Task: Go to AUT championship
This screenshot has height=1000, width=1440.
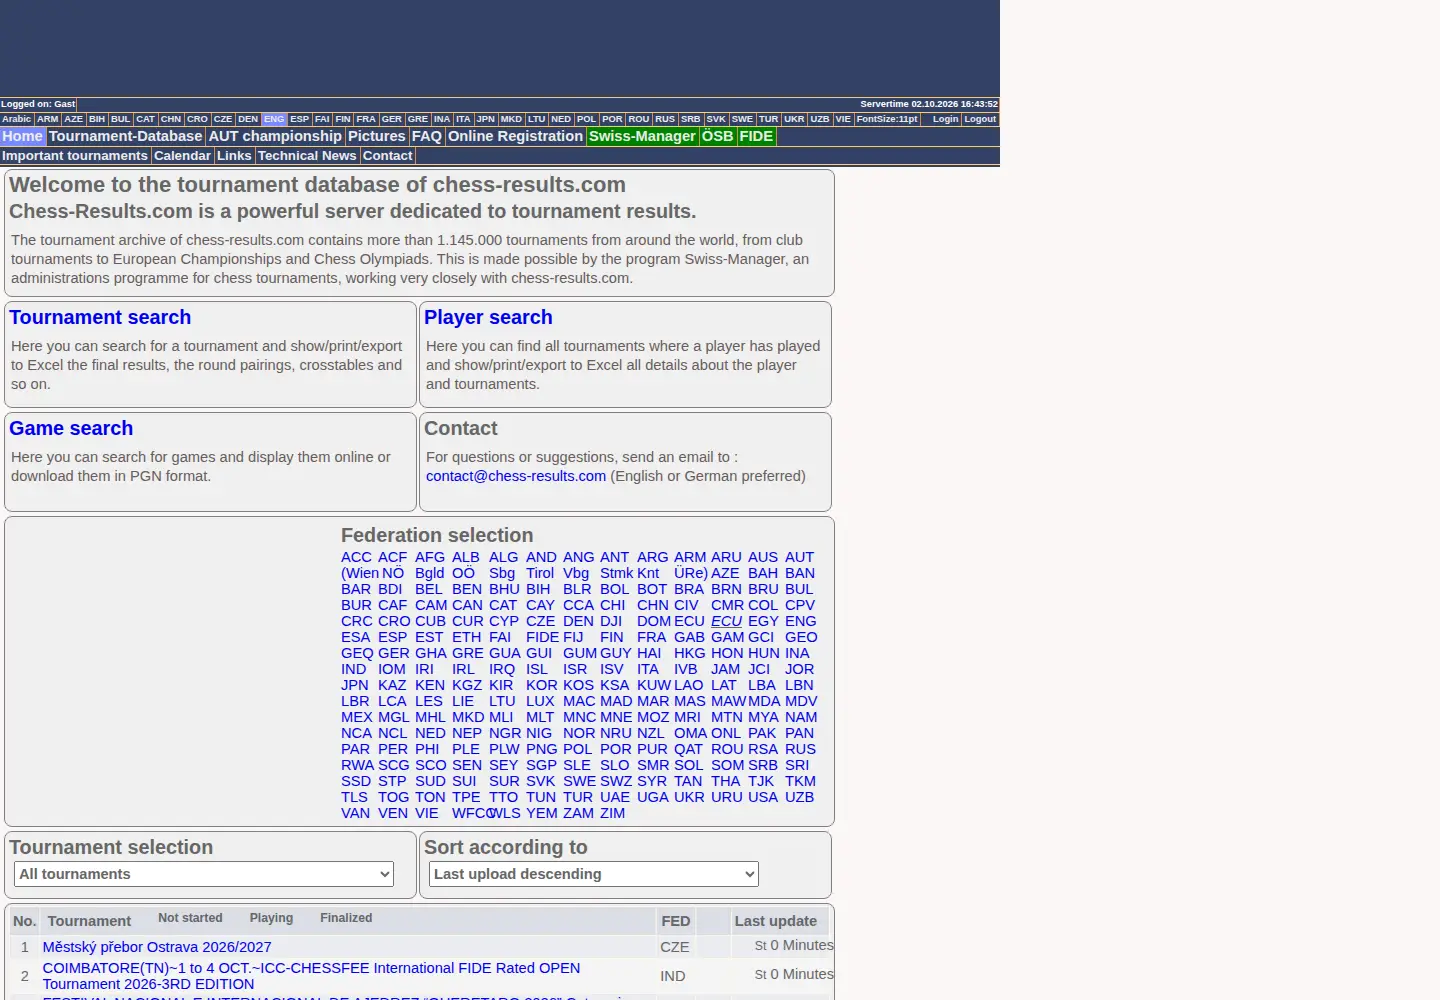Action: point(275,136)
